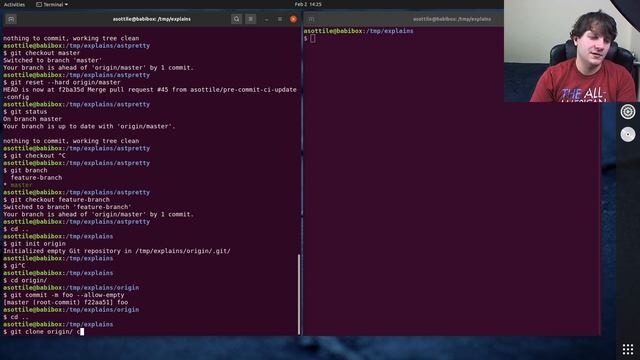
Task: Close the left terminal window
Action: tap(293, 19)
